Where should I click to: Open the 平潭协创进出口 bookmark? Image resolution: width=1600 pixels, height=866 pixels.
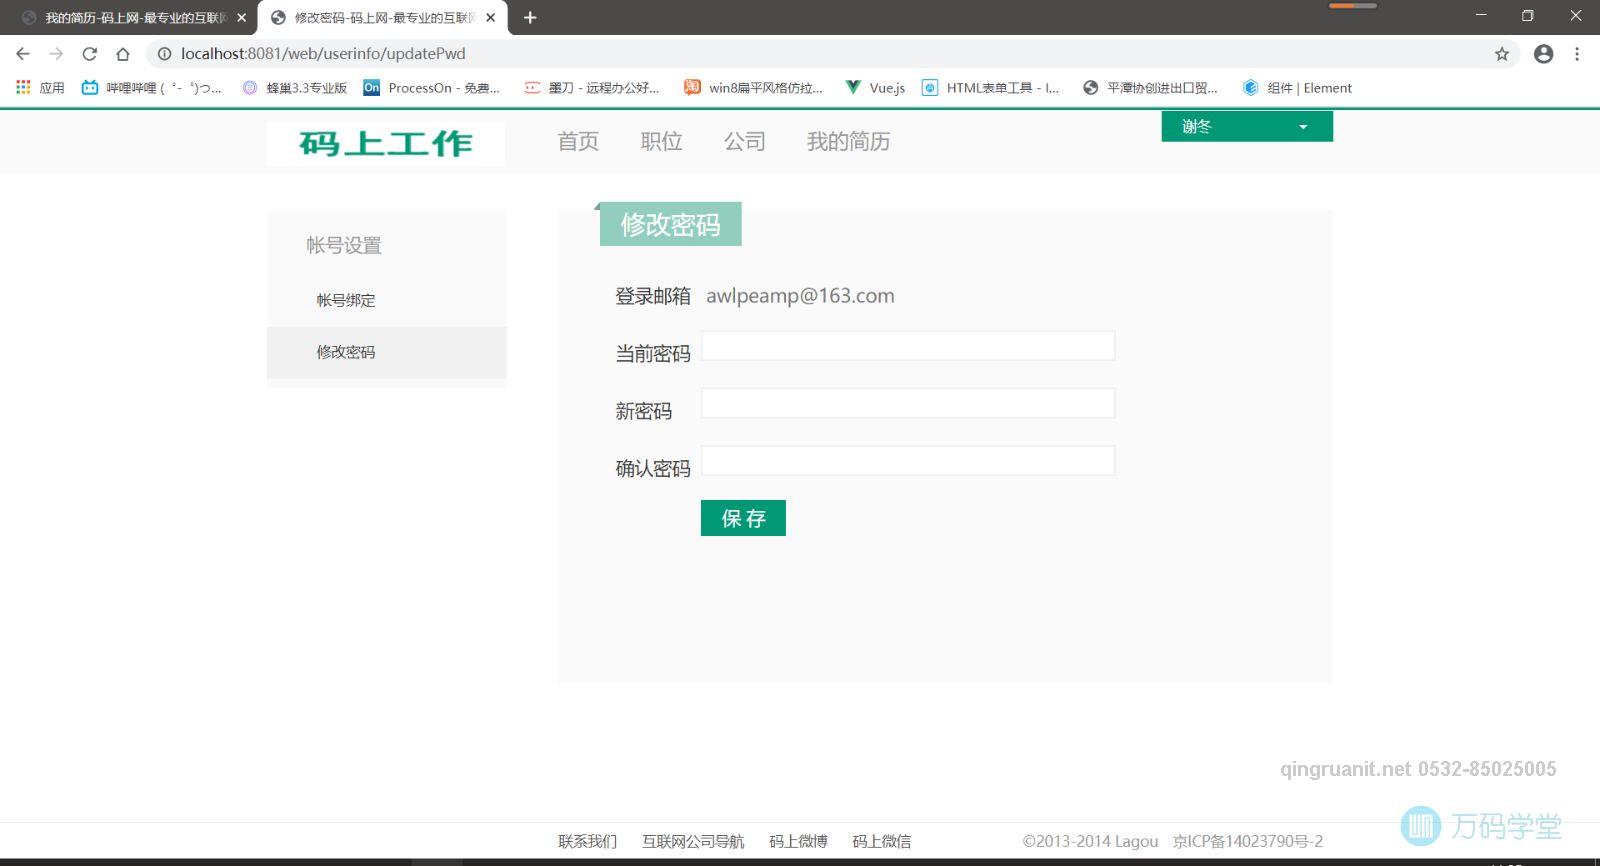pyautogui.click(x=1150, y=88)
